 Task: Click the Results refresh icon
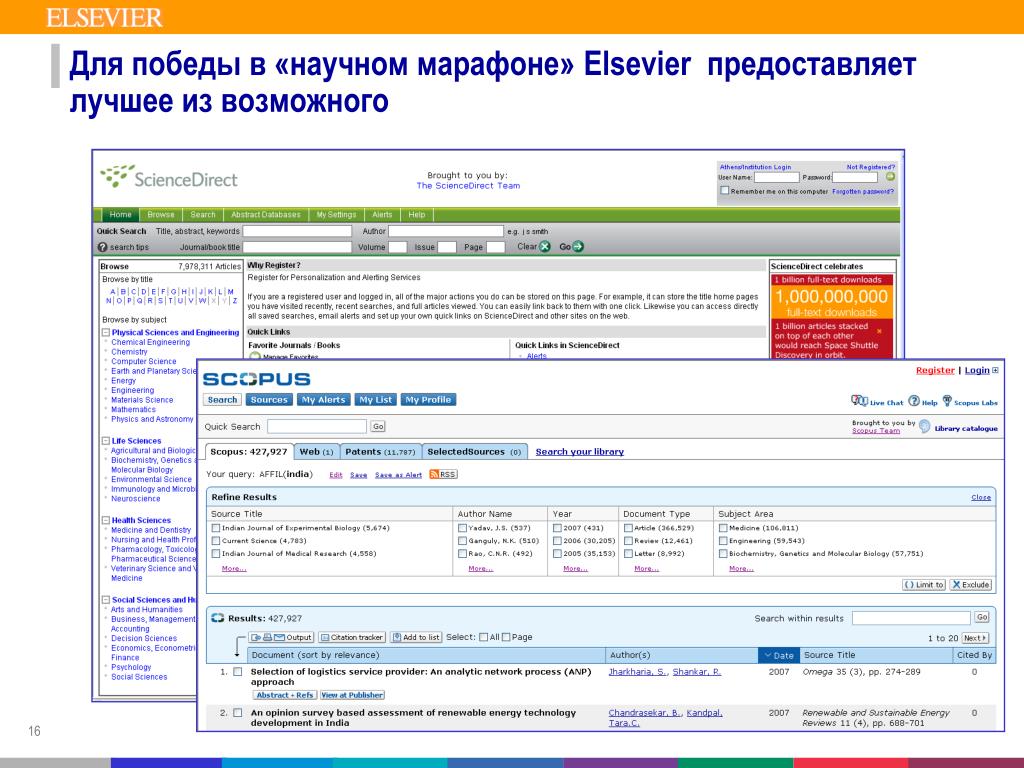click(x=217, y=618)
